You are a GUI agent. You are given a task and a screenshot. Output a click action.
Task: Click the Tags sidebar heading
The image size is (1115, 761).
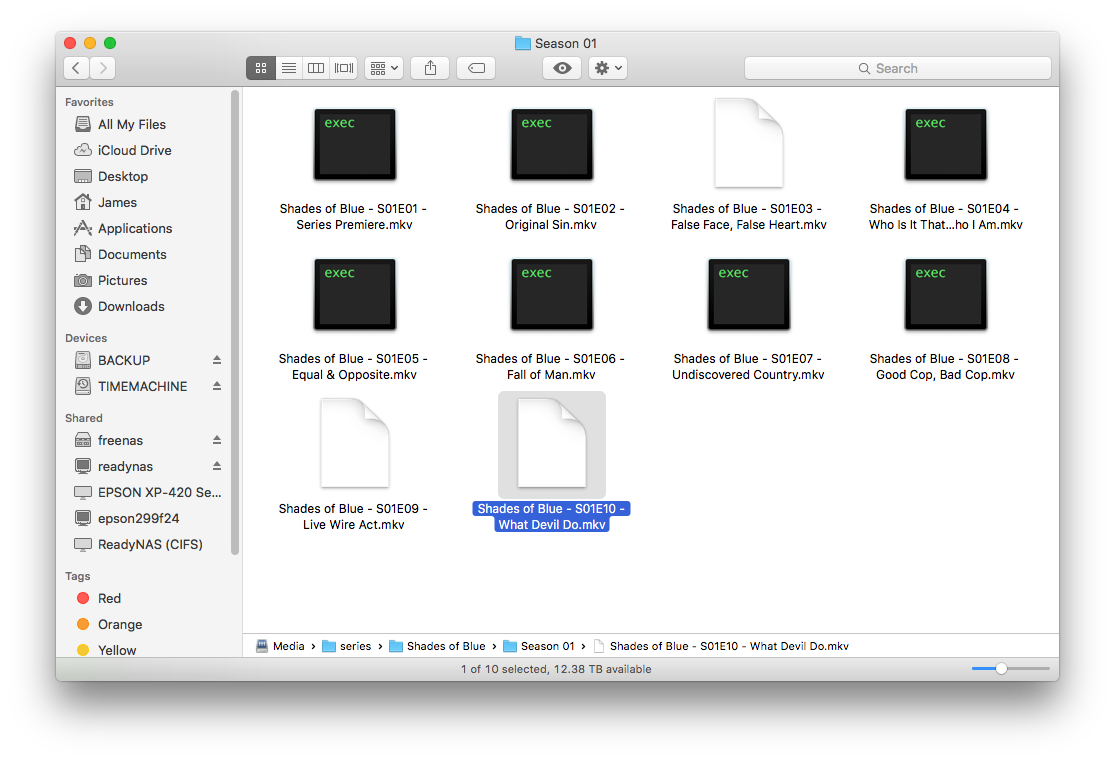tap(78, 576)
